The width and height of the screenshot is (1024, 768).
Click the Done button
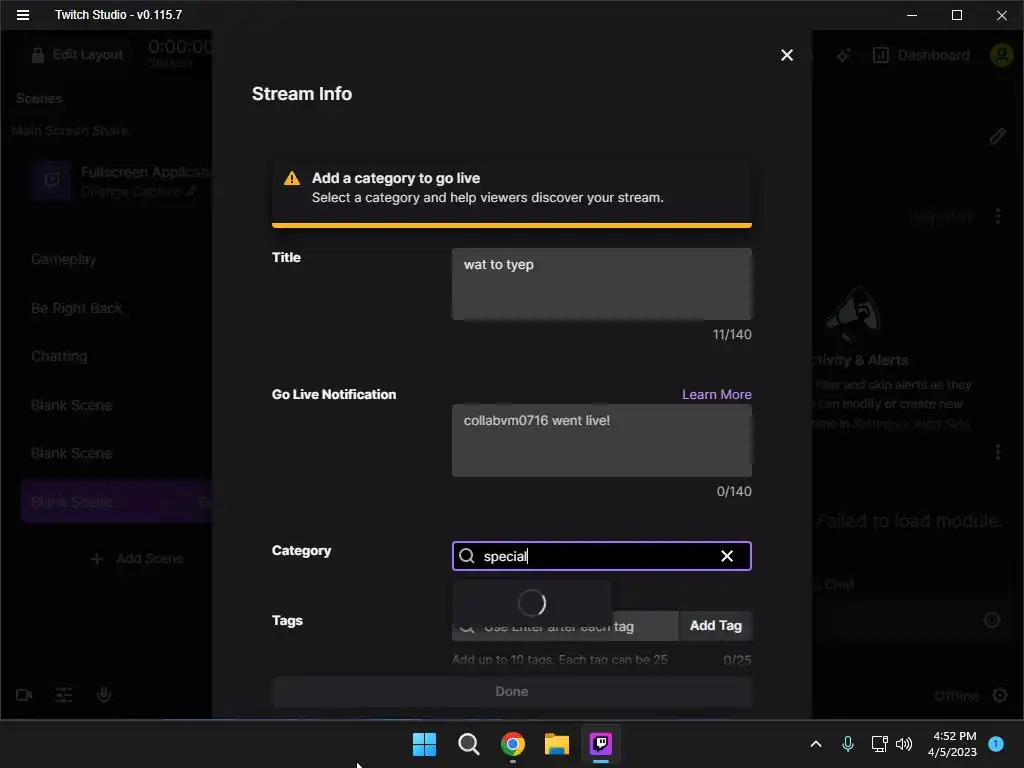pyautogui.click(x=511, y=691)
